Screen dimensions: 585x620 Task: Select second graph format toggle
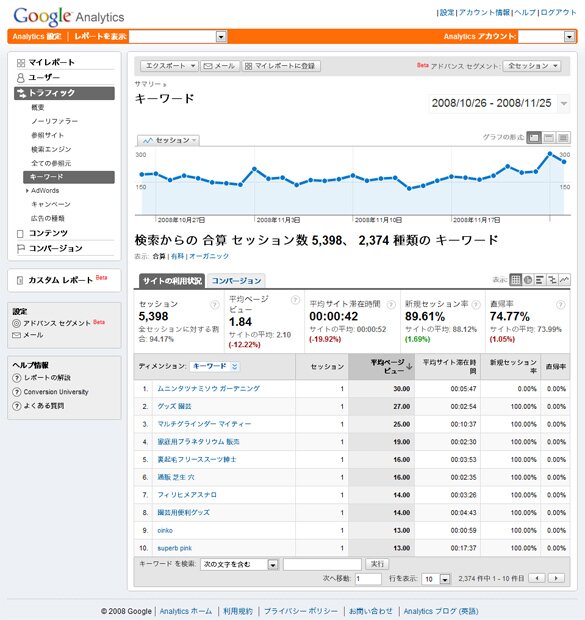(549, 138)
